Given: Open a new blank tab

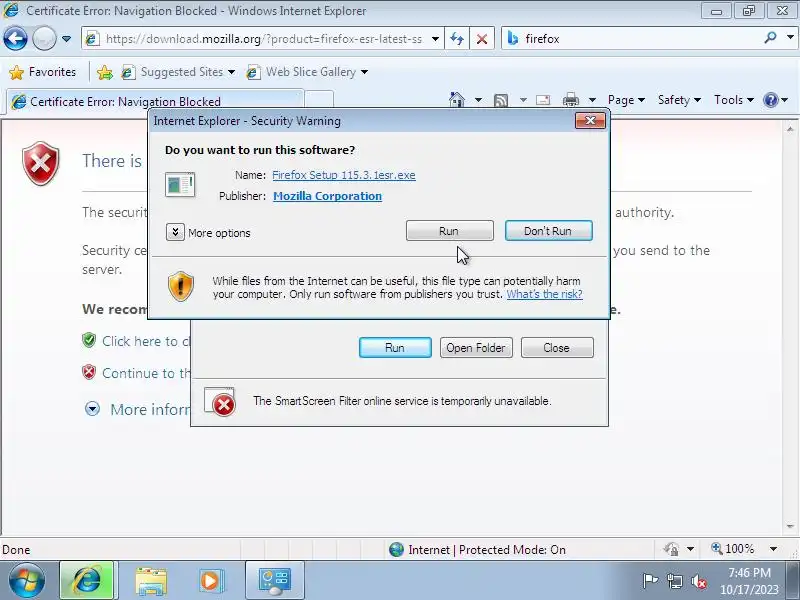Looking at the screenshot, I should coord(319,99).
